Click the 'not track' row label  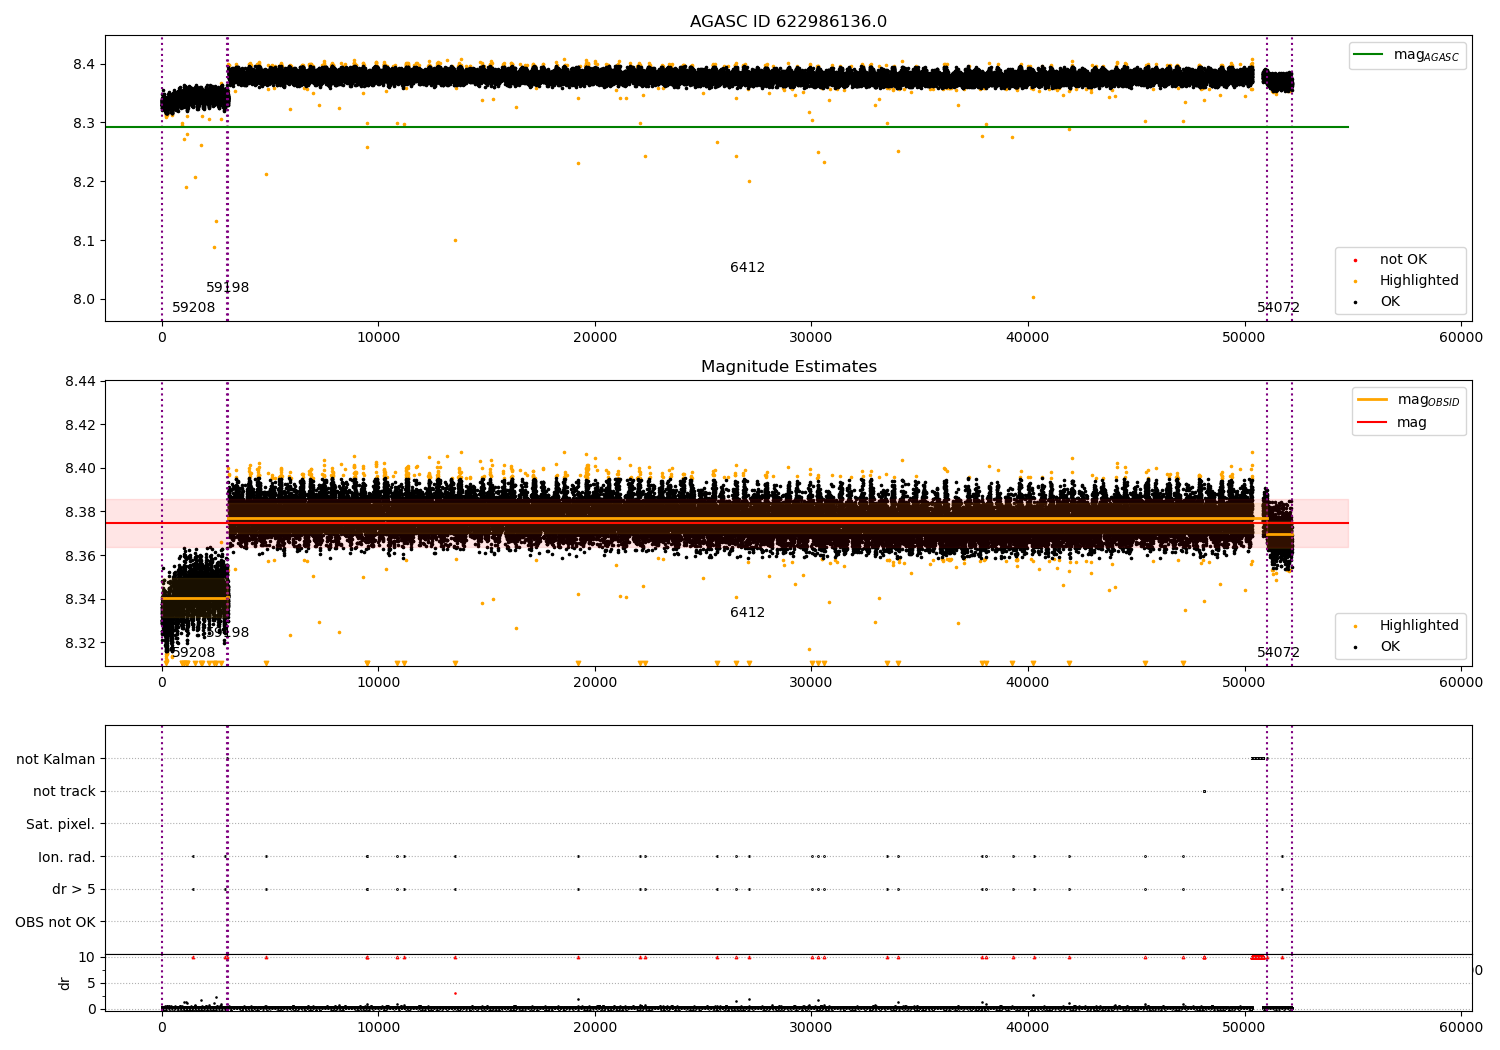point(64,791)
